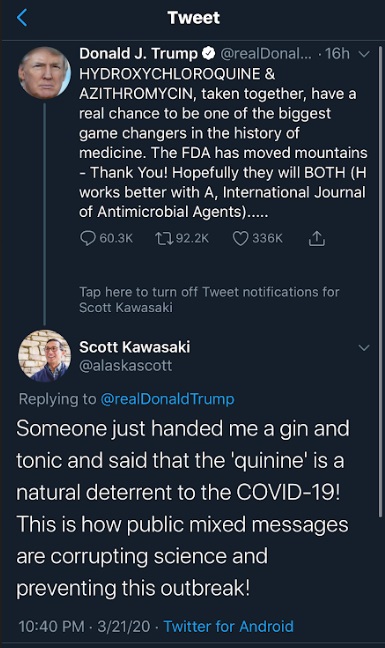Tap the verified badge beside Donald J. Trump
This screenshot has height=648, width=385.
(x=208, y=53)
